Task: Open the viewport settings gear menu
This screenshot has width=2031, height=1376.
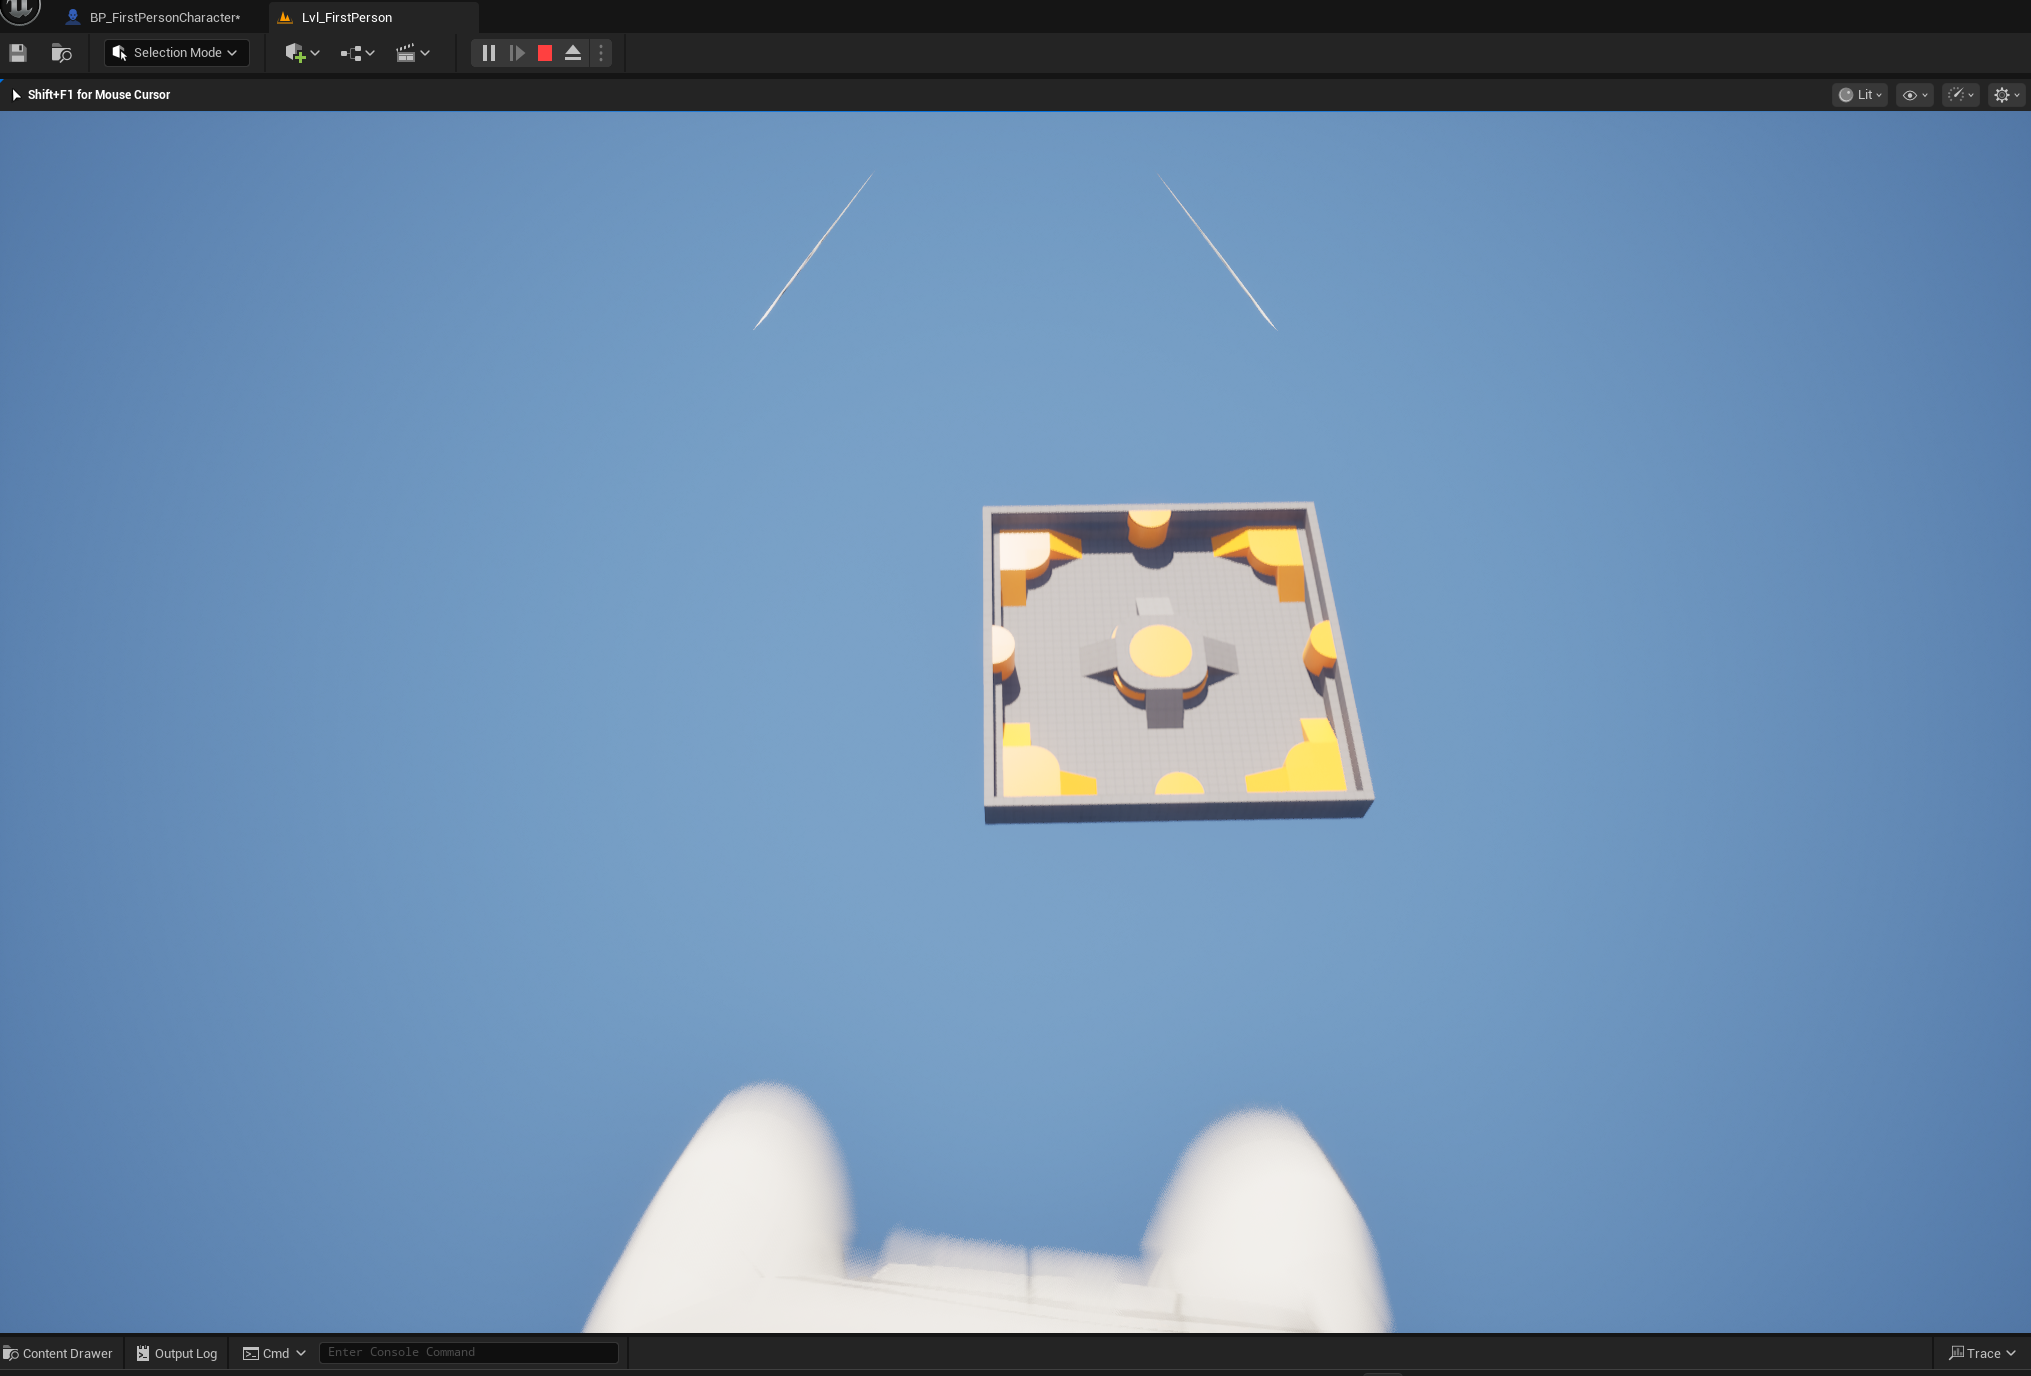Action: (2007, 95)
